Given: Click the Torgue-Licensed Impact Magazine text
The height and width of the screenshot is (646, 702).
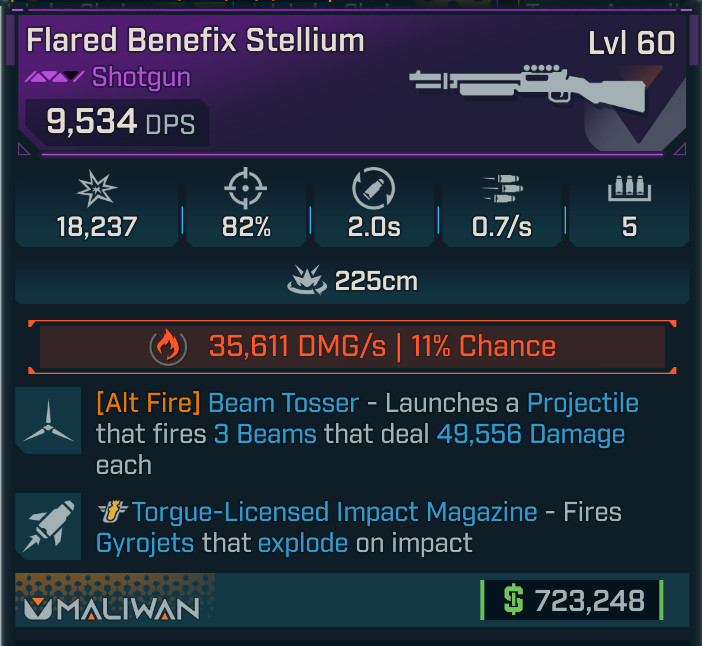Looking at the screenshot, I should pyautogui.click(x=334, y=512).
